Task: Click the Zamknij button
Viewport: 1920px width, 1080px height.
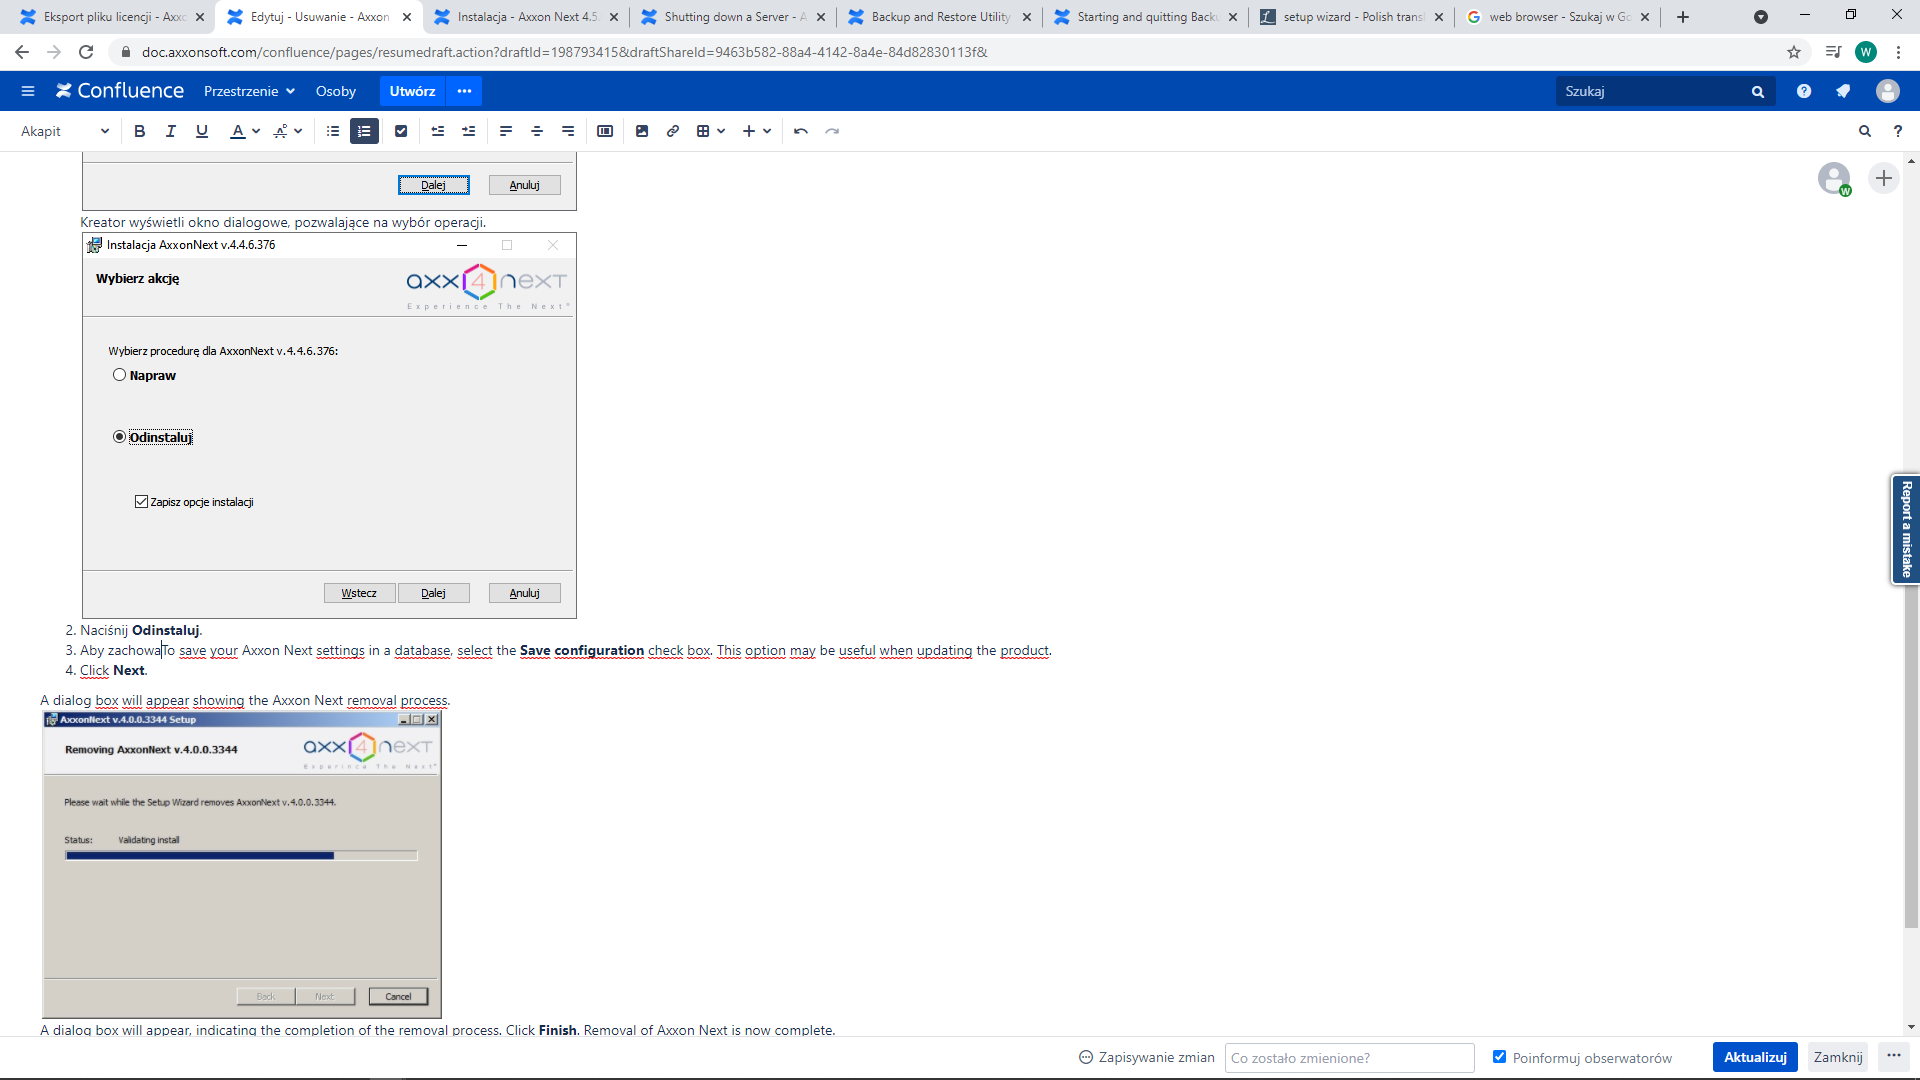Action: click(1837, 1057)
